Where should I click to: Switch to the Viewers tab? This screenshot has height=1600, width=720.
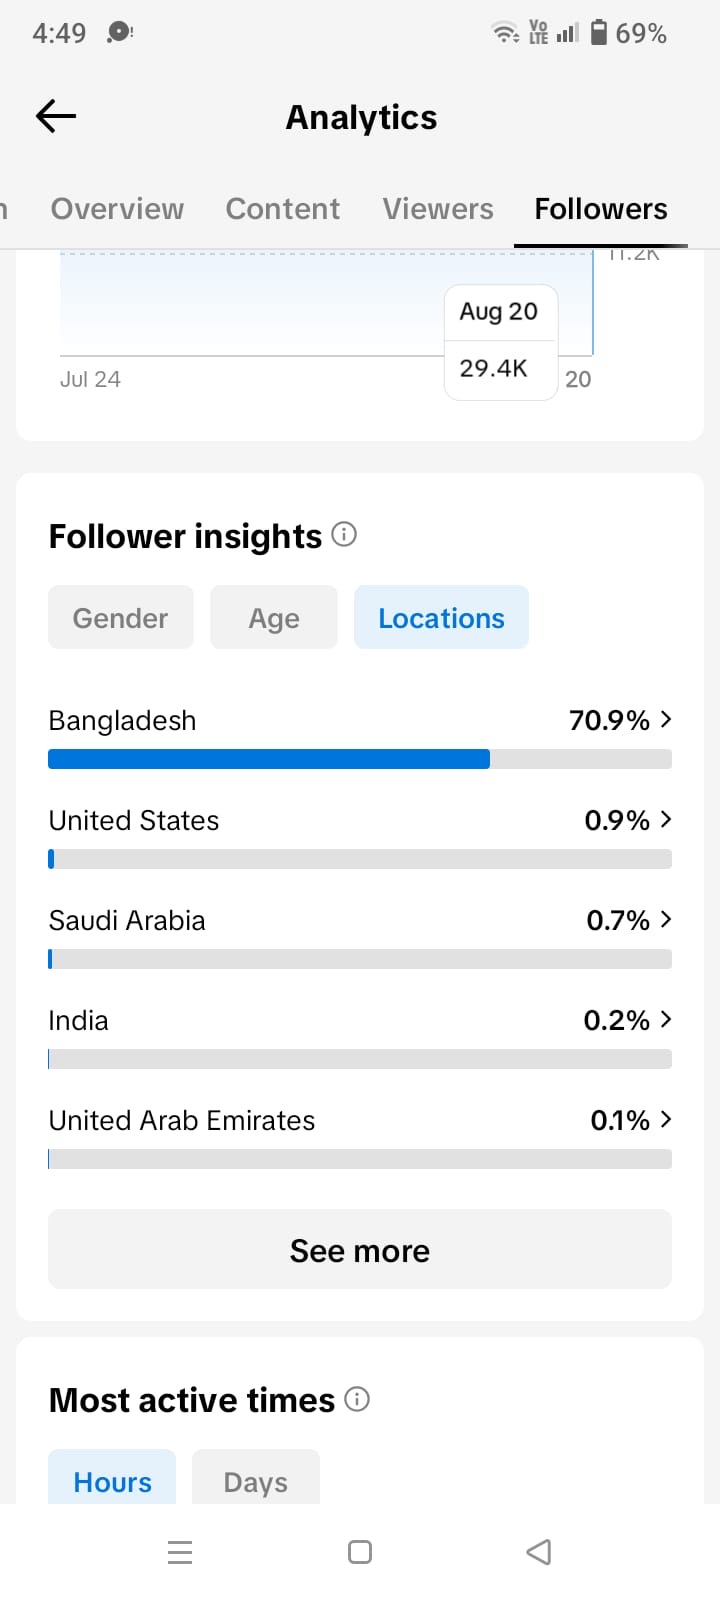pyautogui.click(x=438, y=208)
